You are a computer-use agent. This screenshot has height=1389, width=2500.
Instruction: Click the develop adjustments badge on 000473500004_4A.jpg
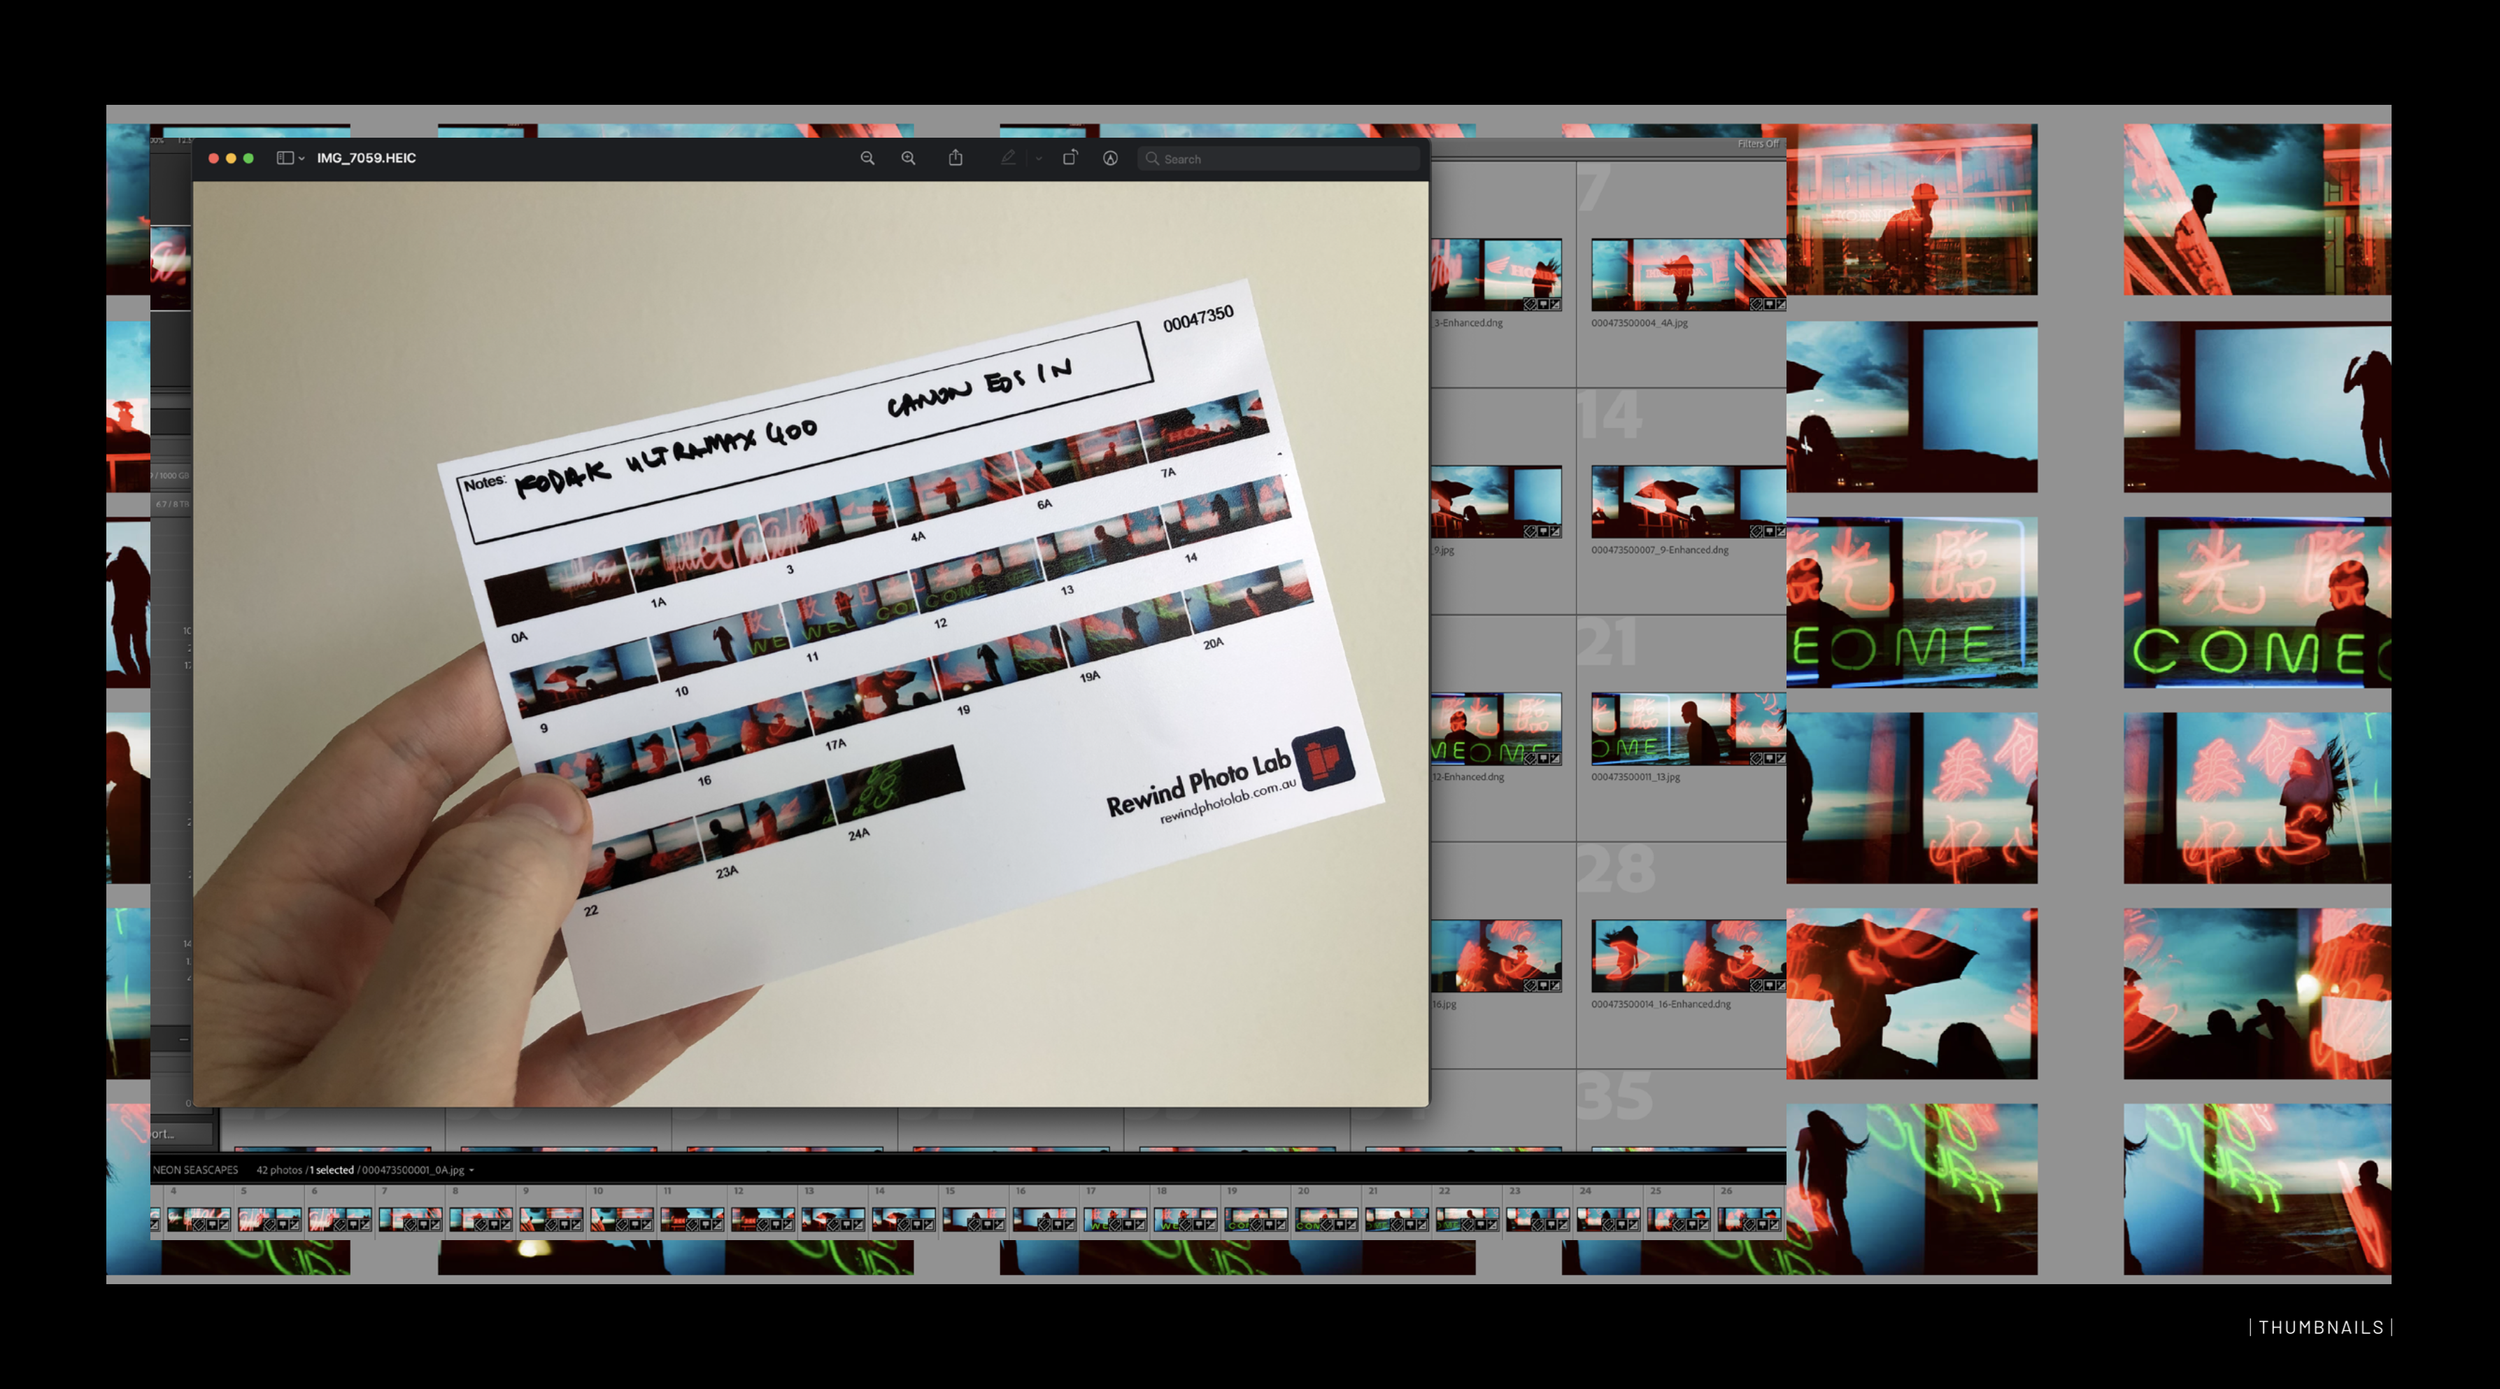coord(1781,304)
